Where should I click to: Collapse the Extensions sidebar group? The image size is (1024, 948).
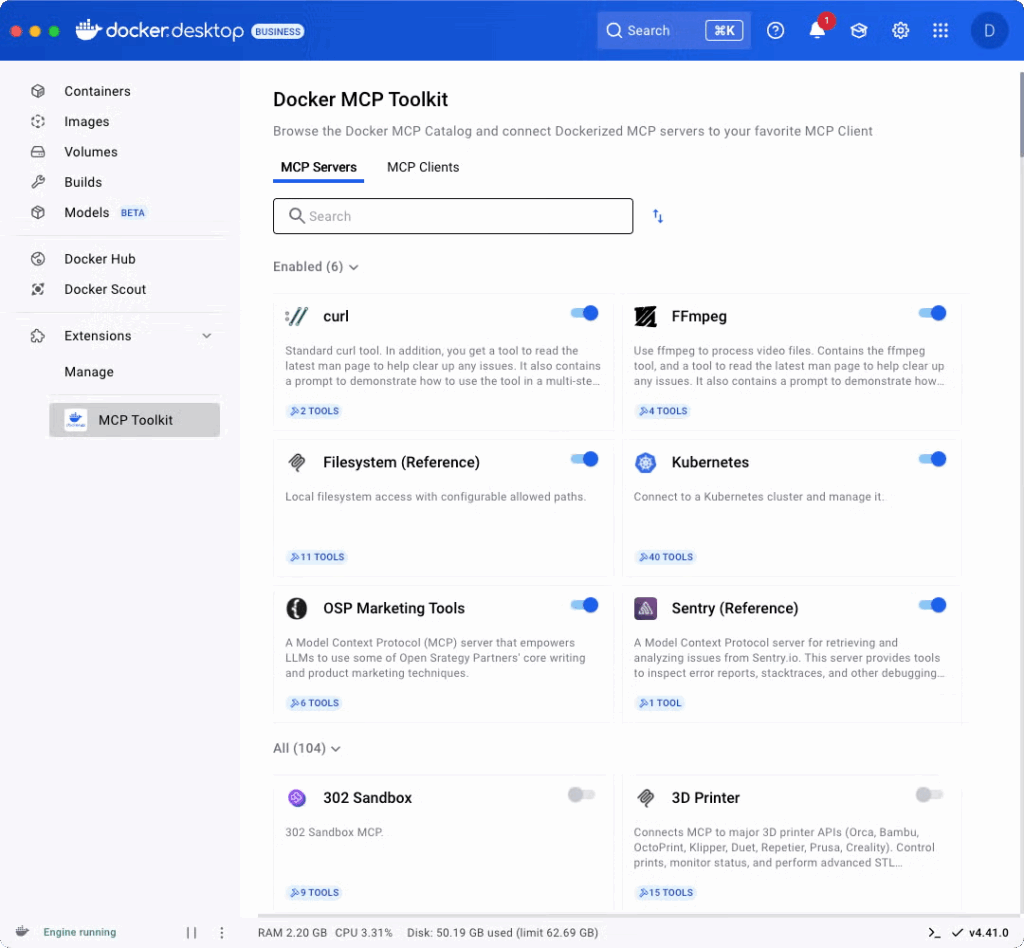pos(208,336)
